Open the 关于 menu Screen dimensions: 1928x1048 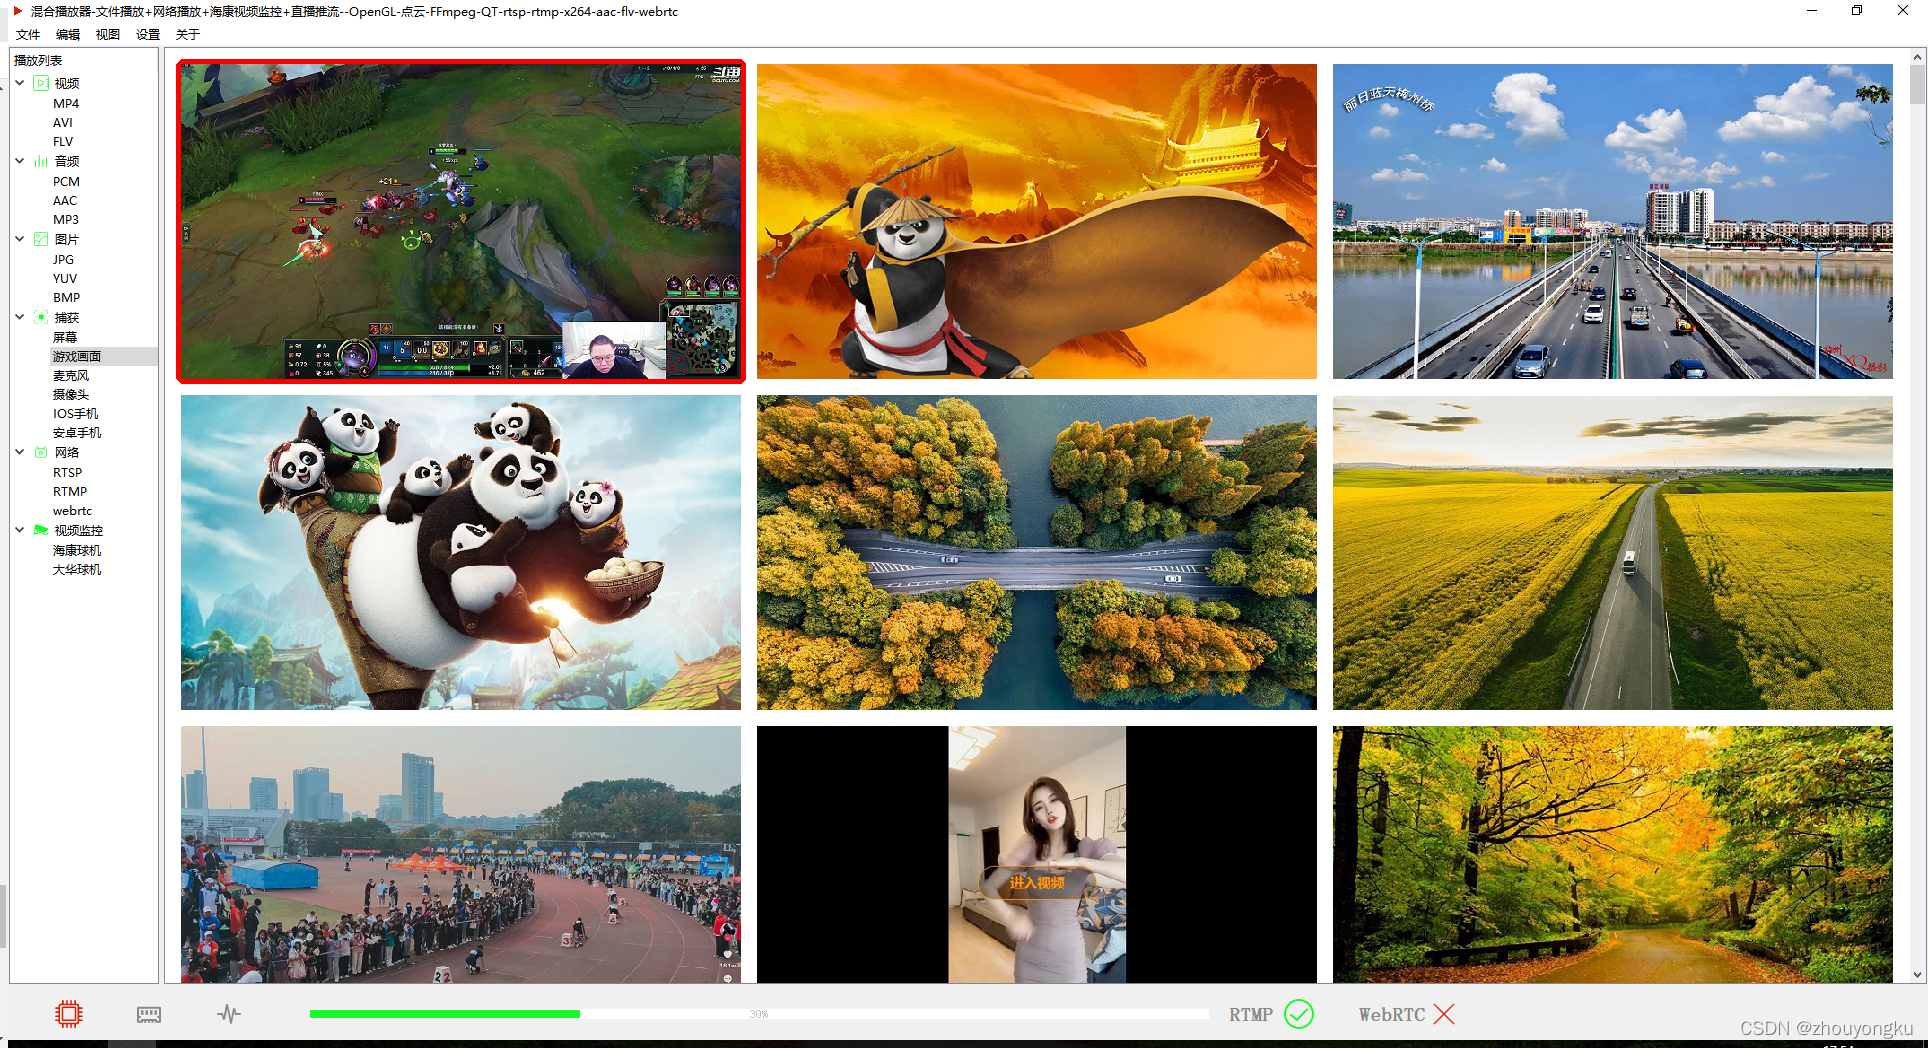coord(188,34)
